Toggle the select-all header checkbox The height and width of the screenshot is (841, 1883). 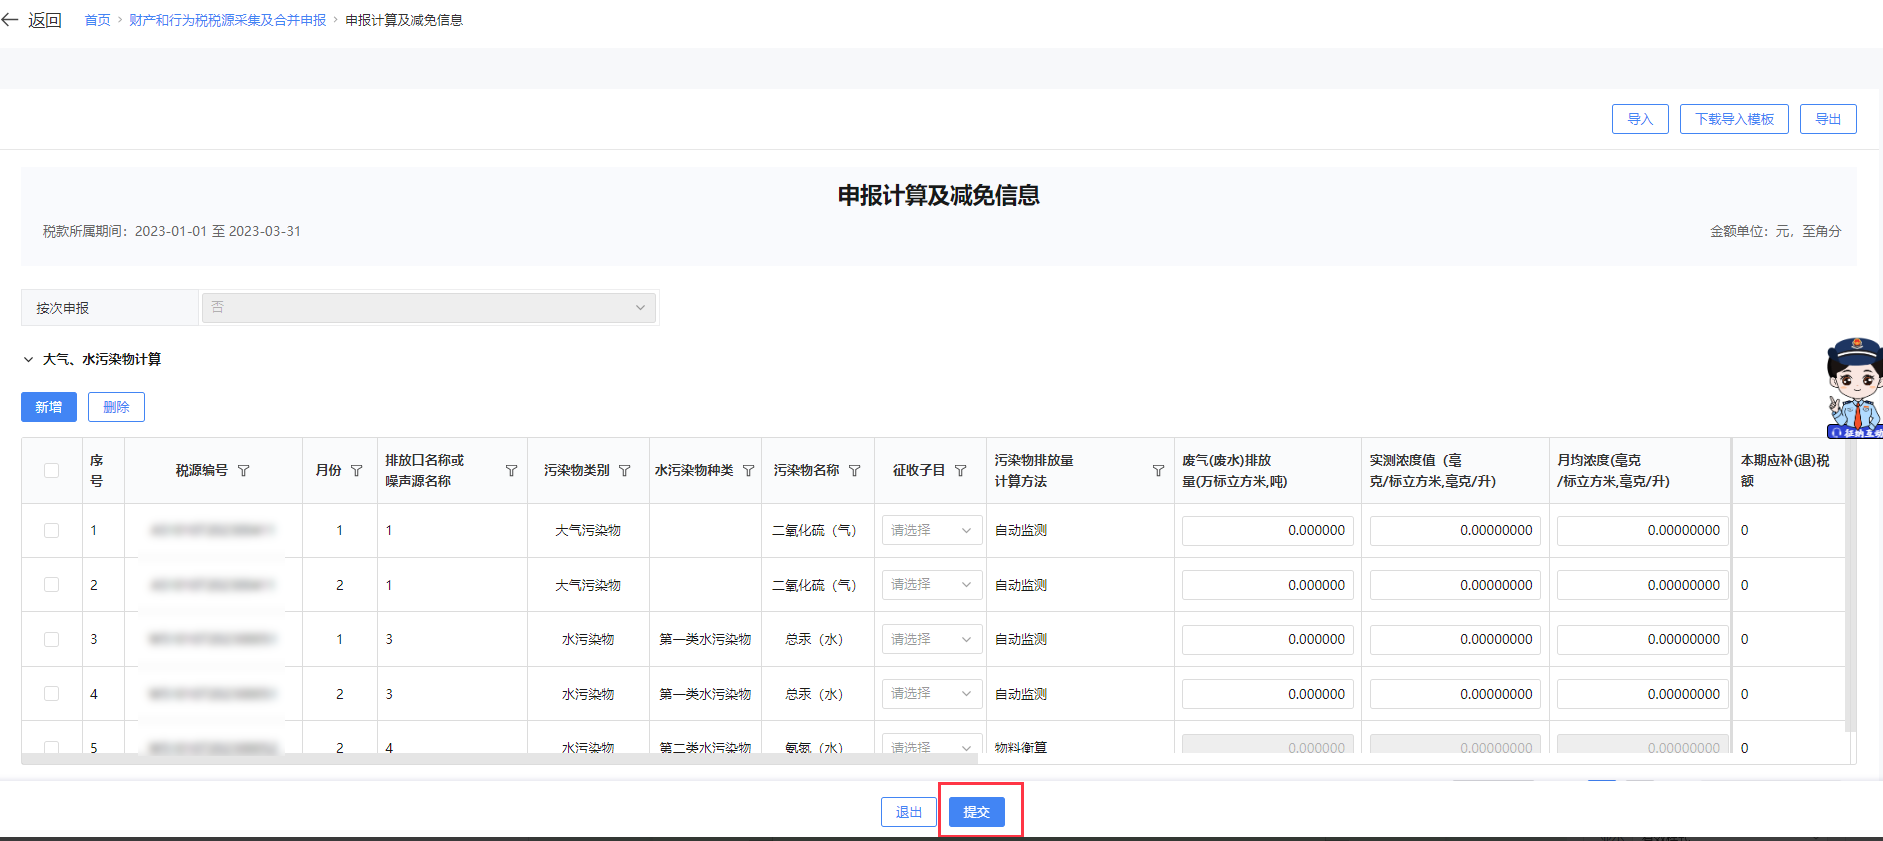51,471
